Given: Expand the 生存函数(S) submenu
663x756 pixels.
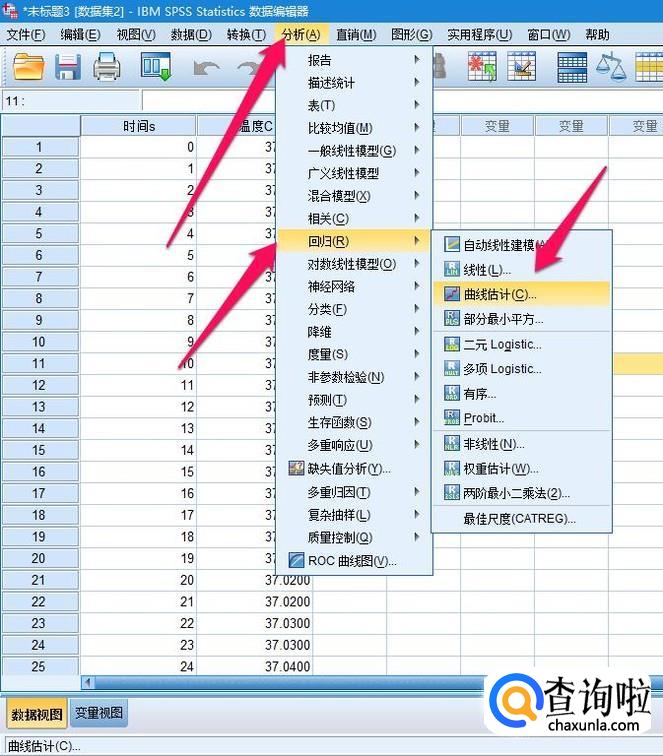Looking at the screenshot, I should [354, 422].
